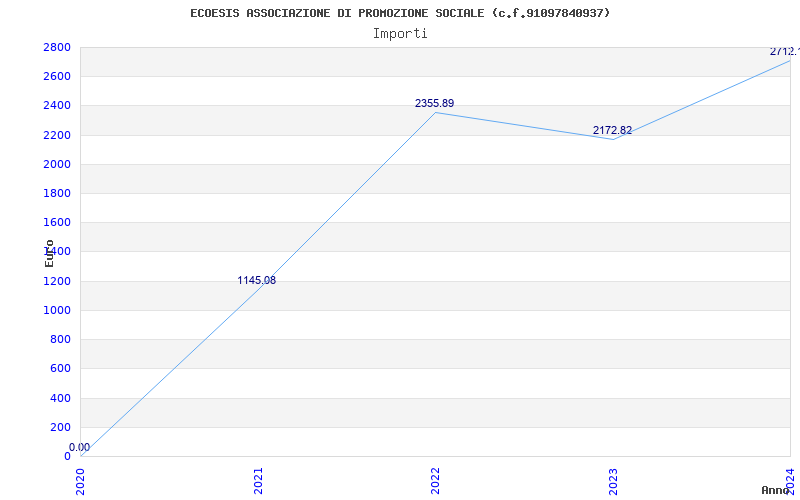Select the 2355.89 data label
Viewport: 800px width, 500px height.
(434, 103)
